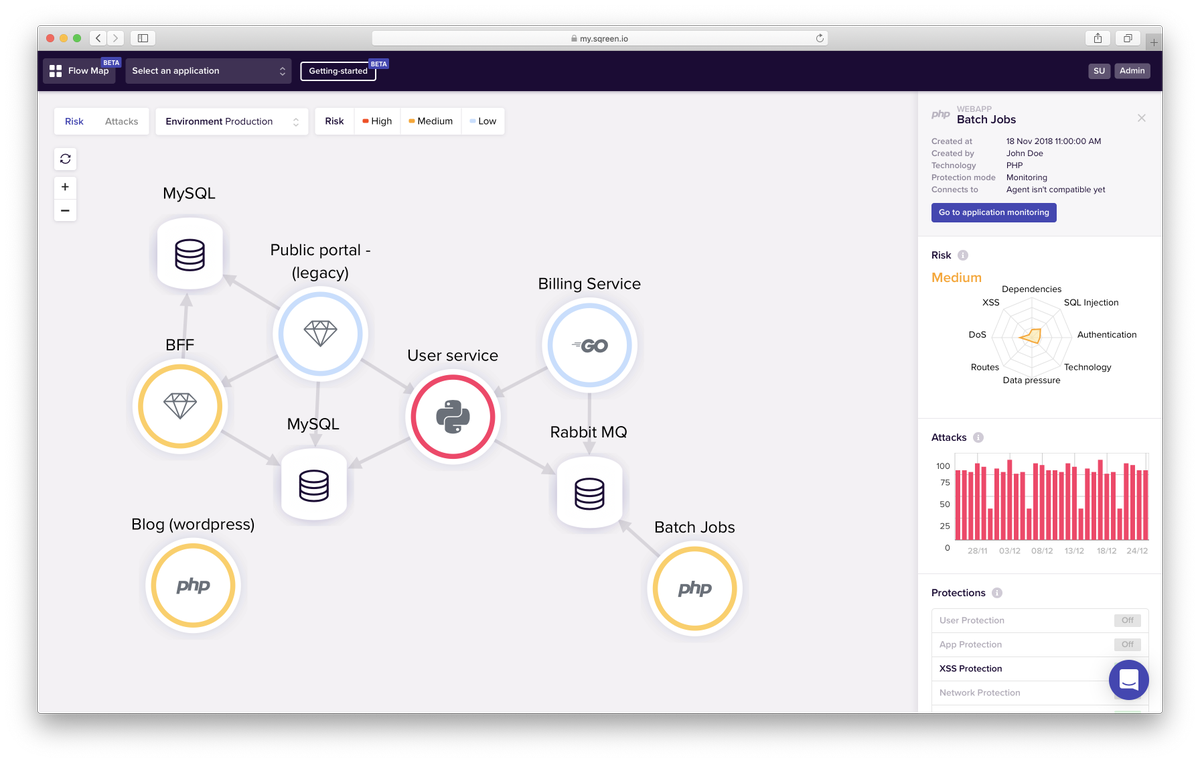This screenshot has width=1200, height=763.
Task: Open the Flow Map menu
Action: [x=80, y=71]
